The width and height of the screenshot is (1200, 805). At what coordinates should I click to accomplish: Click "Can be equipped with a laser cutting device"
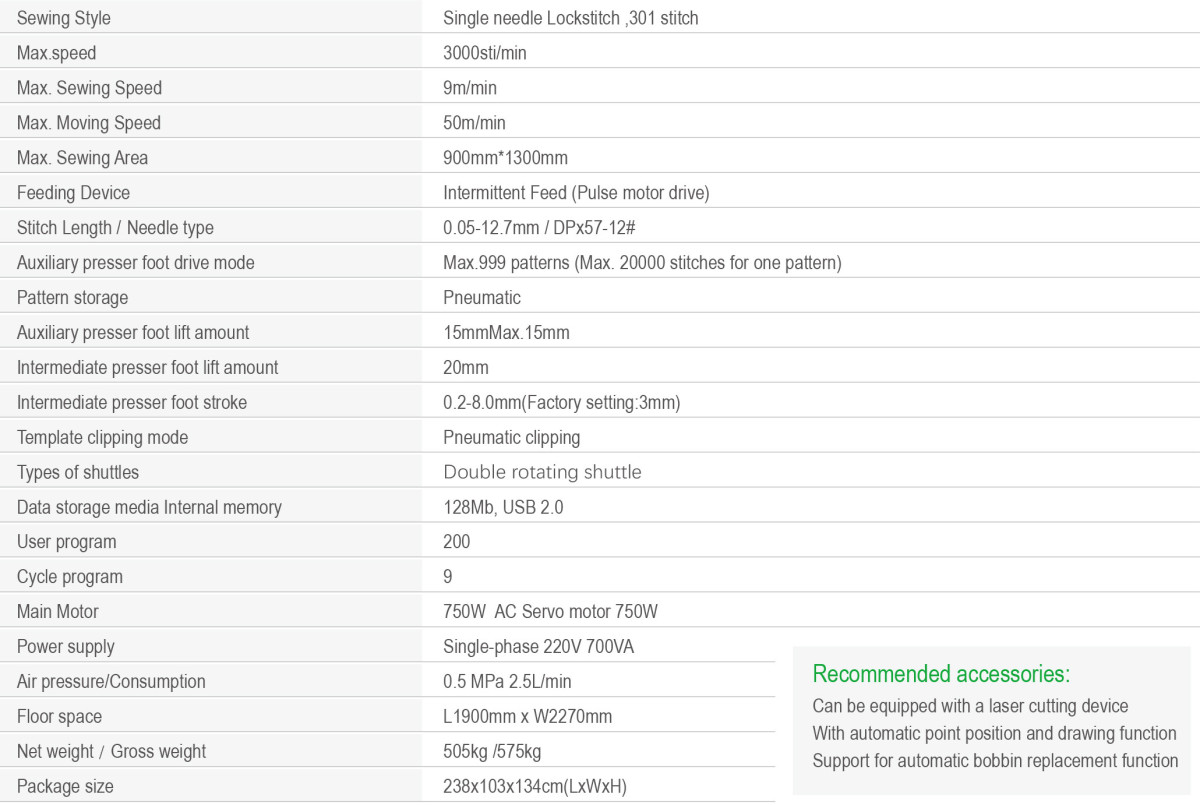coord(970,706)
